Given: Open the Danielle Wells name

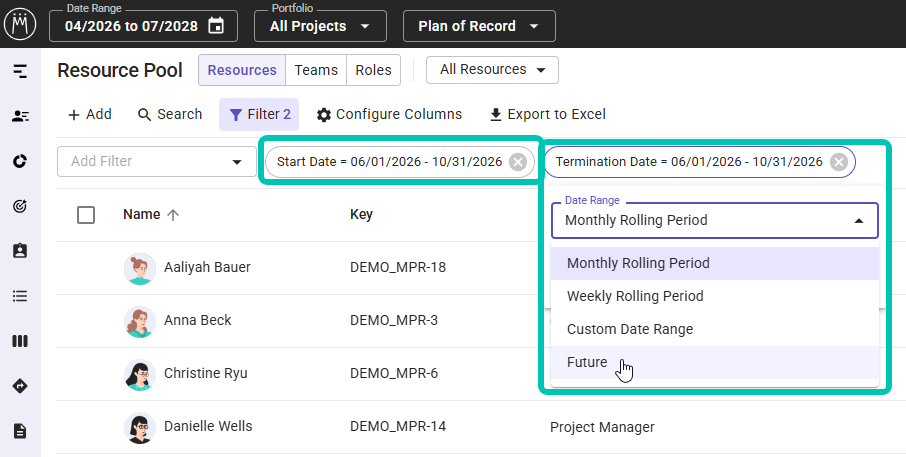Looking at the screenshot, I should pos(208,426).
